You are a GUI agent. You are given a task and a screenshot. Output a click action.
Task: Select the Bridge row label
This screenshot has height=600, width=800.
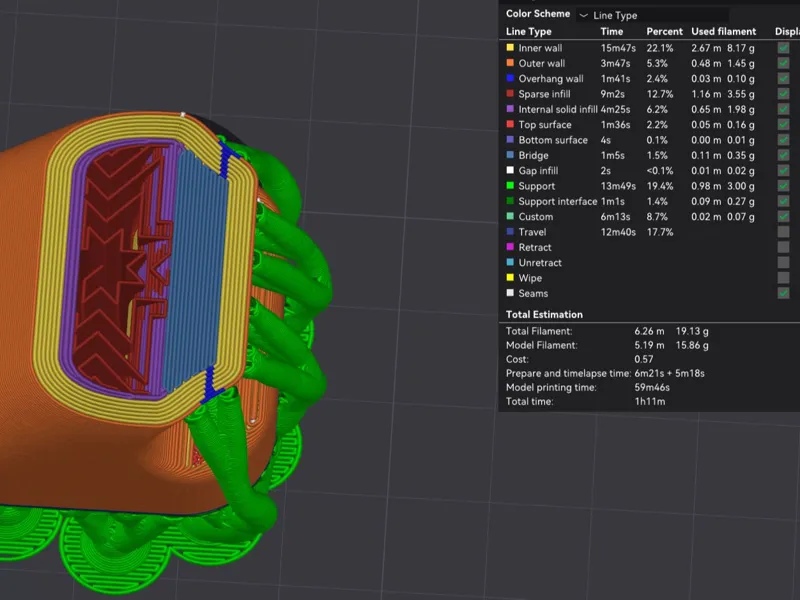pos(534,156)
